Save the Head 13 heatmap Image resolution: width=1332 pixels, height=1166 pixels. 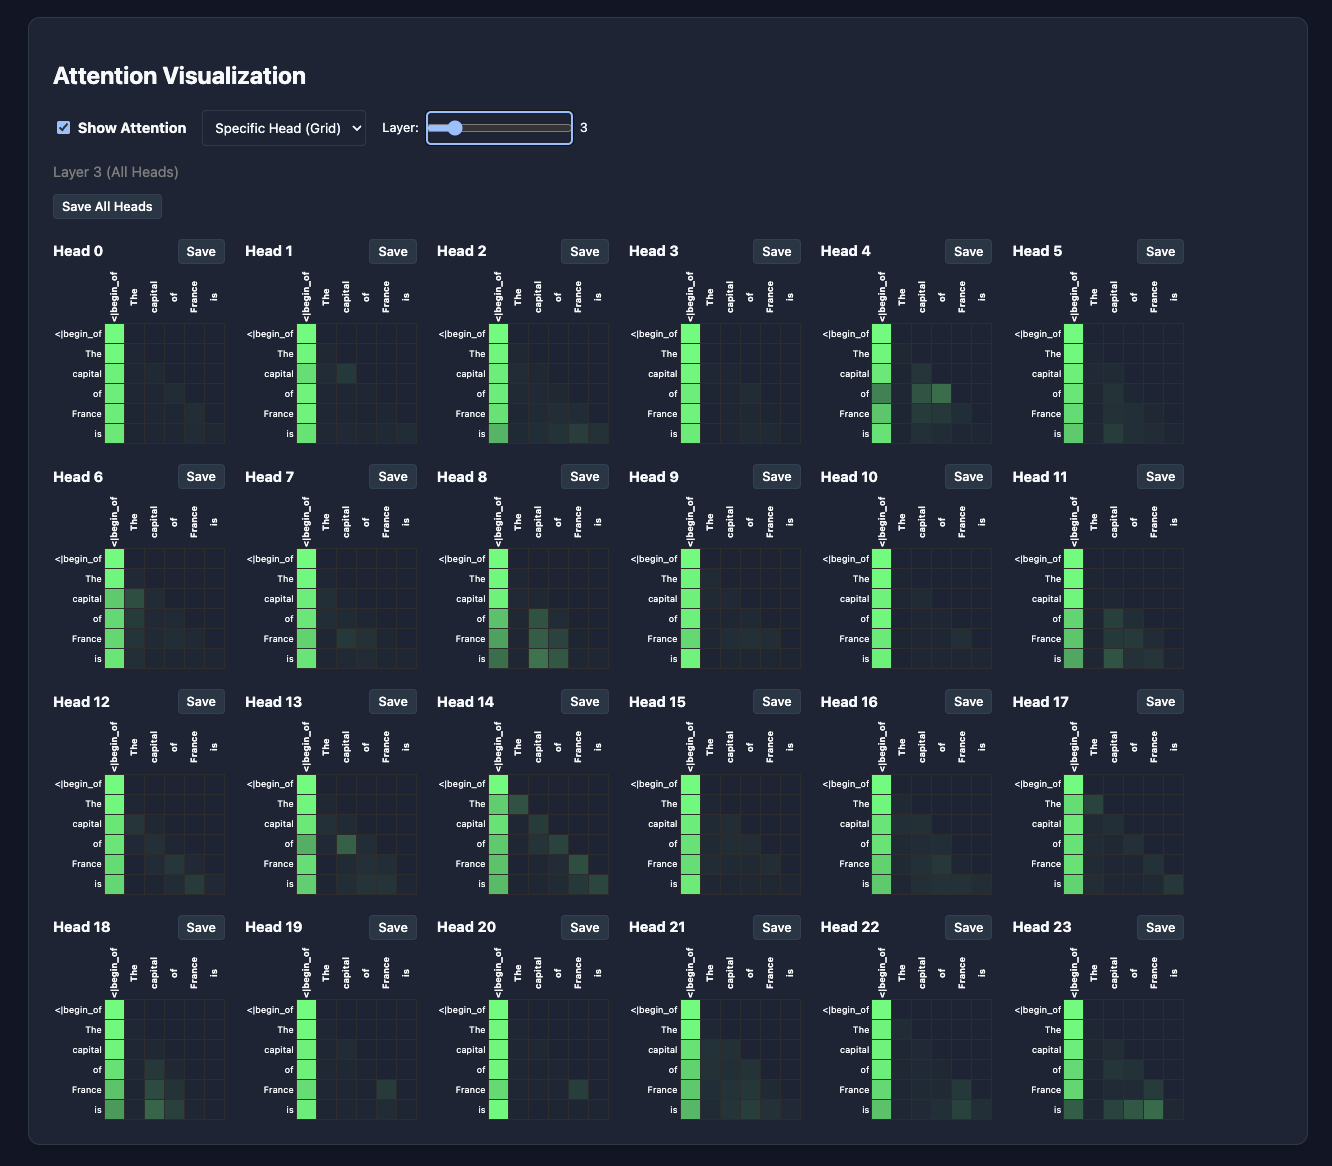pyautogui.click(x=393, y=702)
